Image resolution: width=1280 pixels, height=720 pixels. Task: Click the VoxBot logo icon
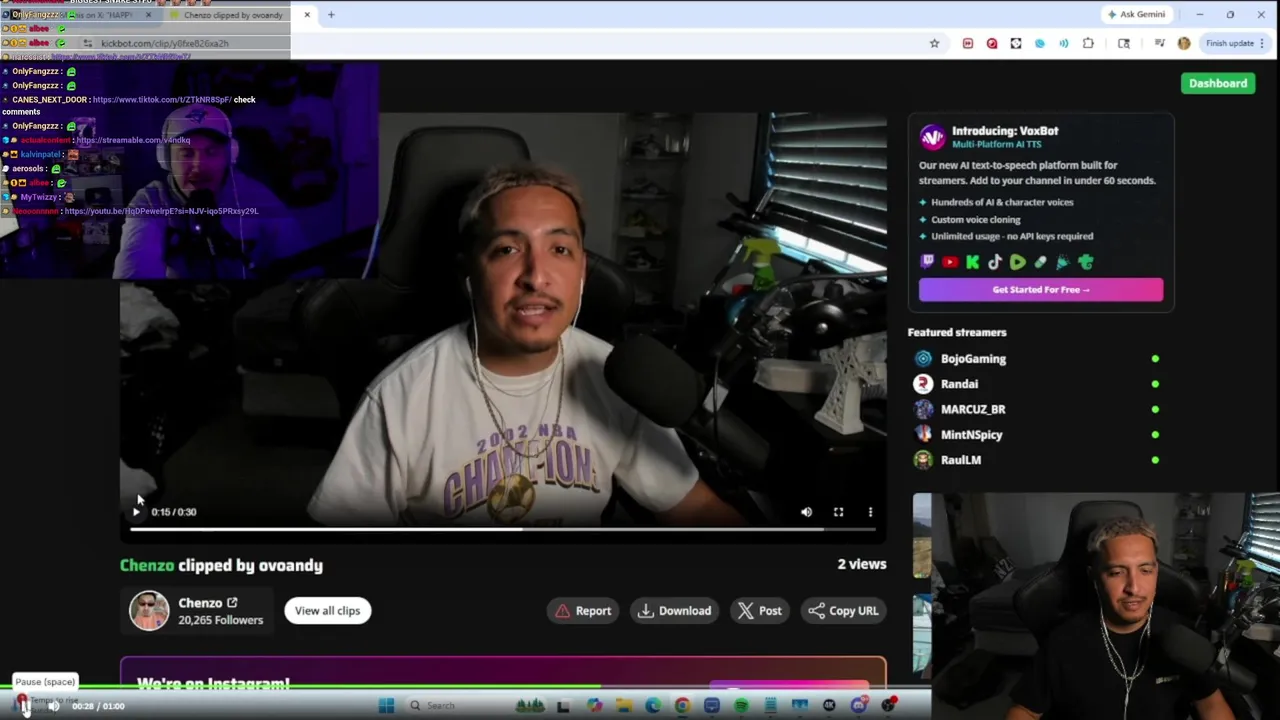(x=932, y=137)
